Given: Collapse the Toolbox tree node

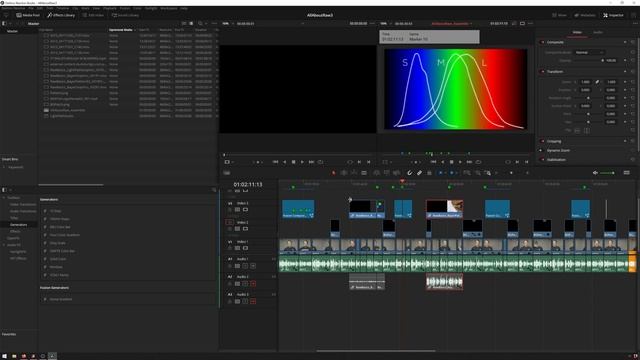Looking at the screenshot, I should click(4, 198).
